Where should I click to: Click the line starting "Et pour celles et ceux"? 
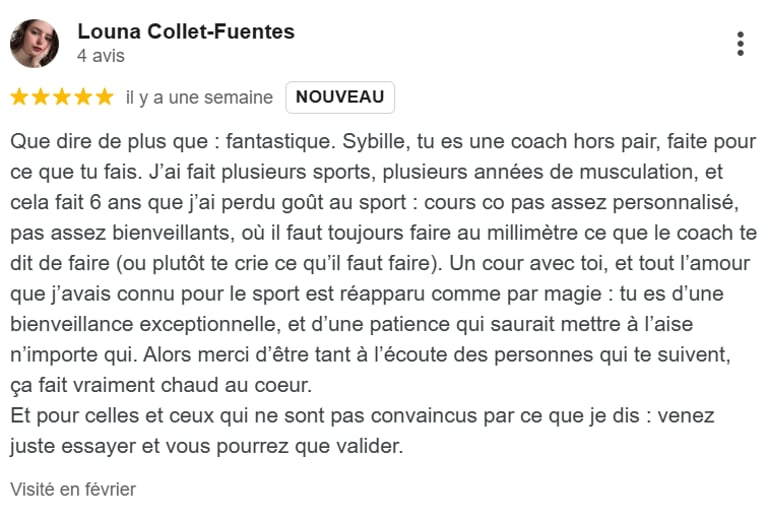coord(362,416)
